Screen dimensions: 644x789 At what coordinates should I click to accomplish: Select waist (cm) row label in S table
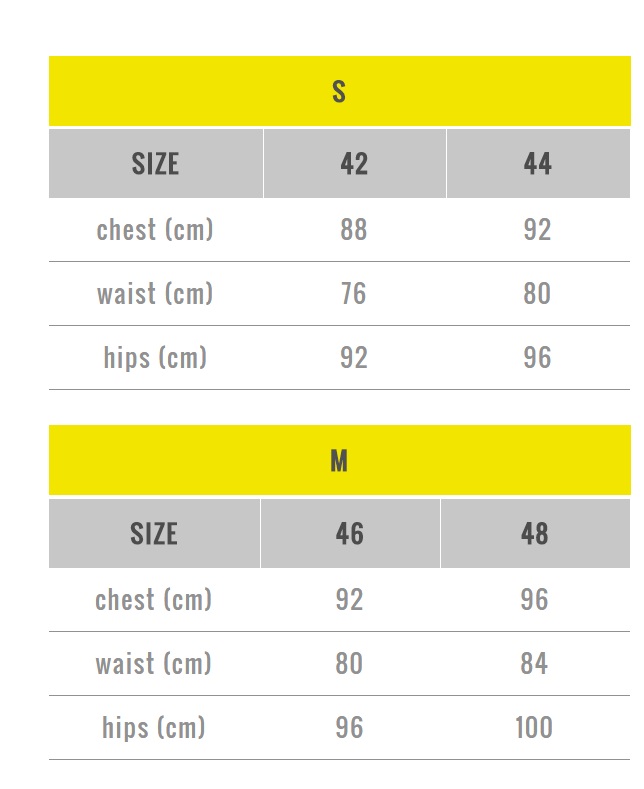click(155, 294)
